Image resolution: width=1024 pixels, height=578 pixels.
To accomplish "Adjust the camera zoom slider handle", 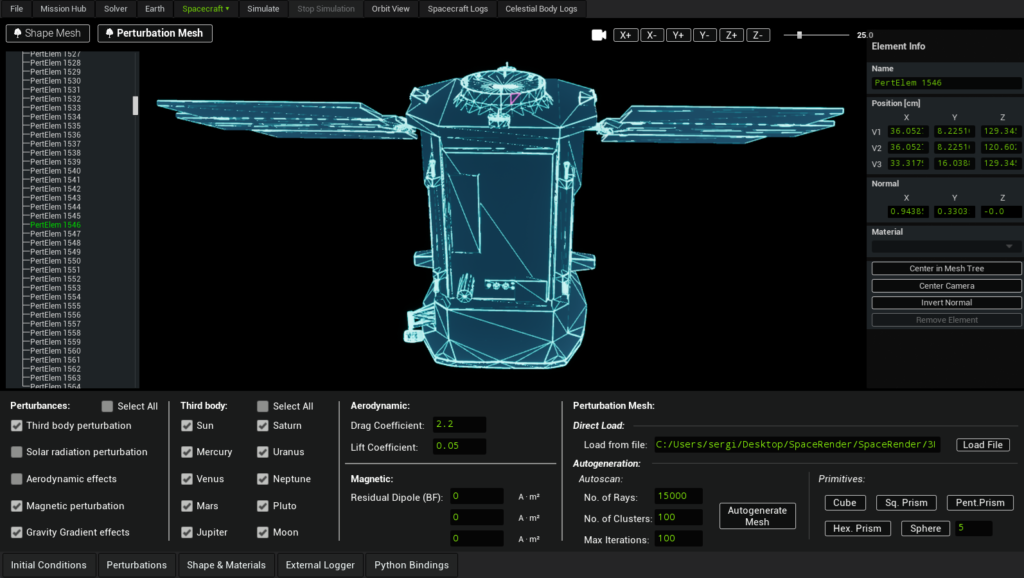I will click(798, 35).
